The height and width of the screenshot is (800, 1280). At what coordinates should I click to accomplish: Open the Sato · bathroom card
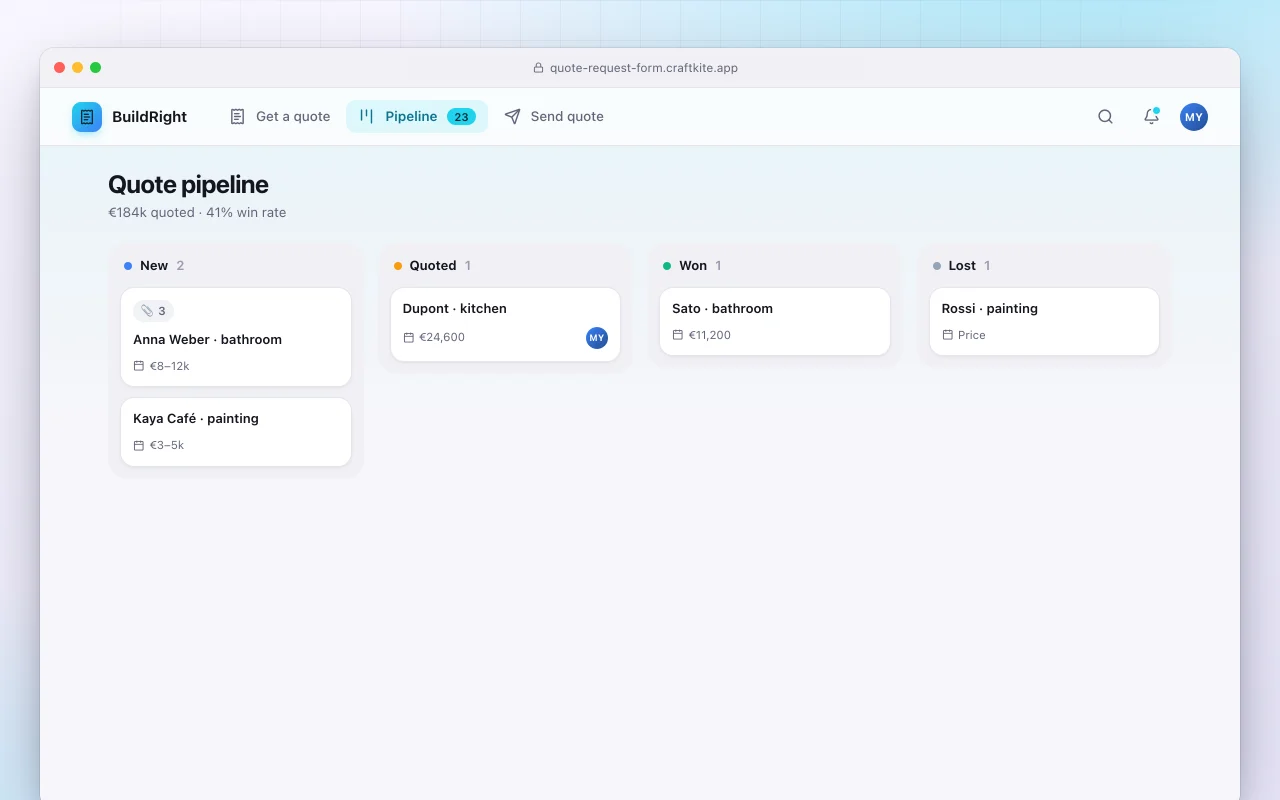point(775,321)
